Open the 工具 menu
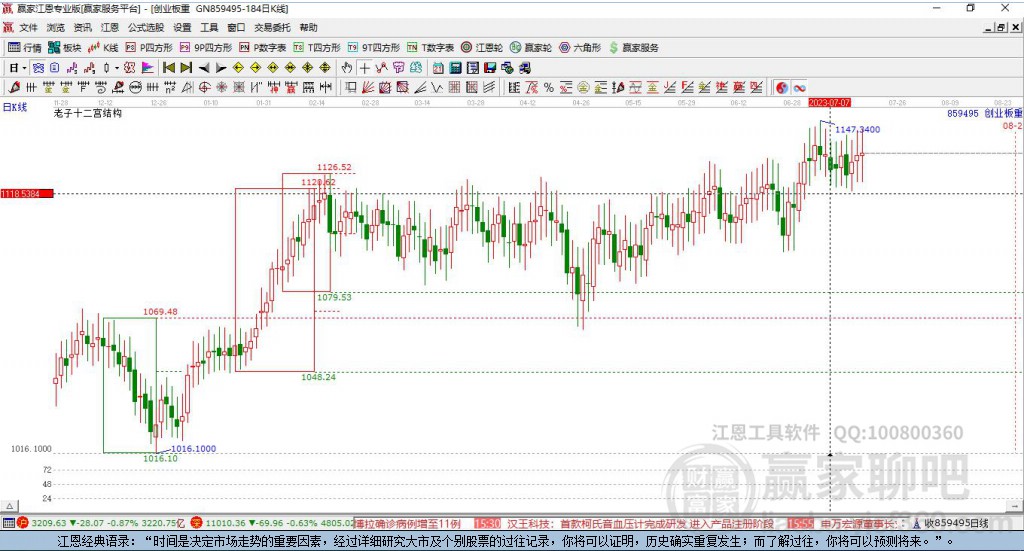This screenshot has width=1024, height=551. [209, 27]
